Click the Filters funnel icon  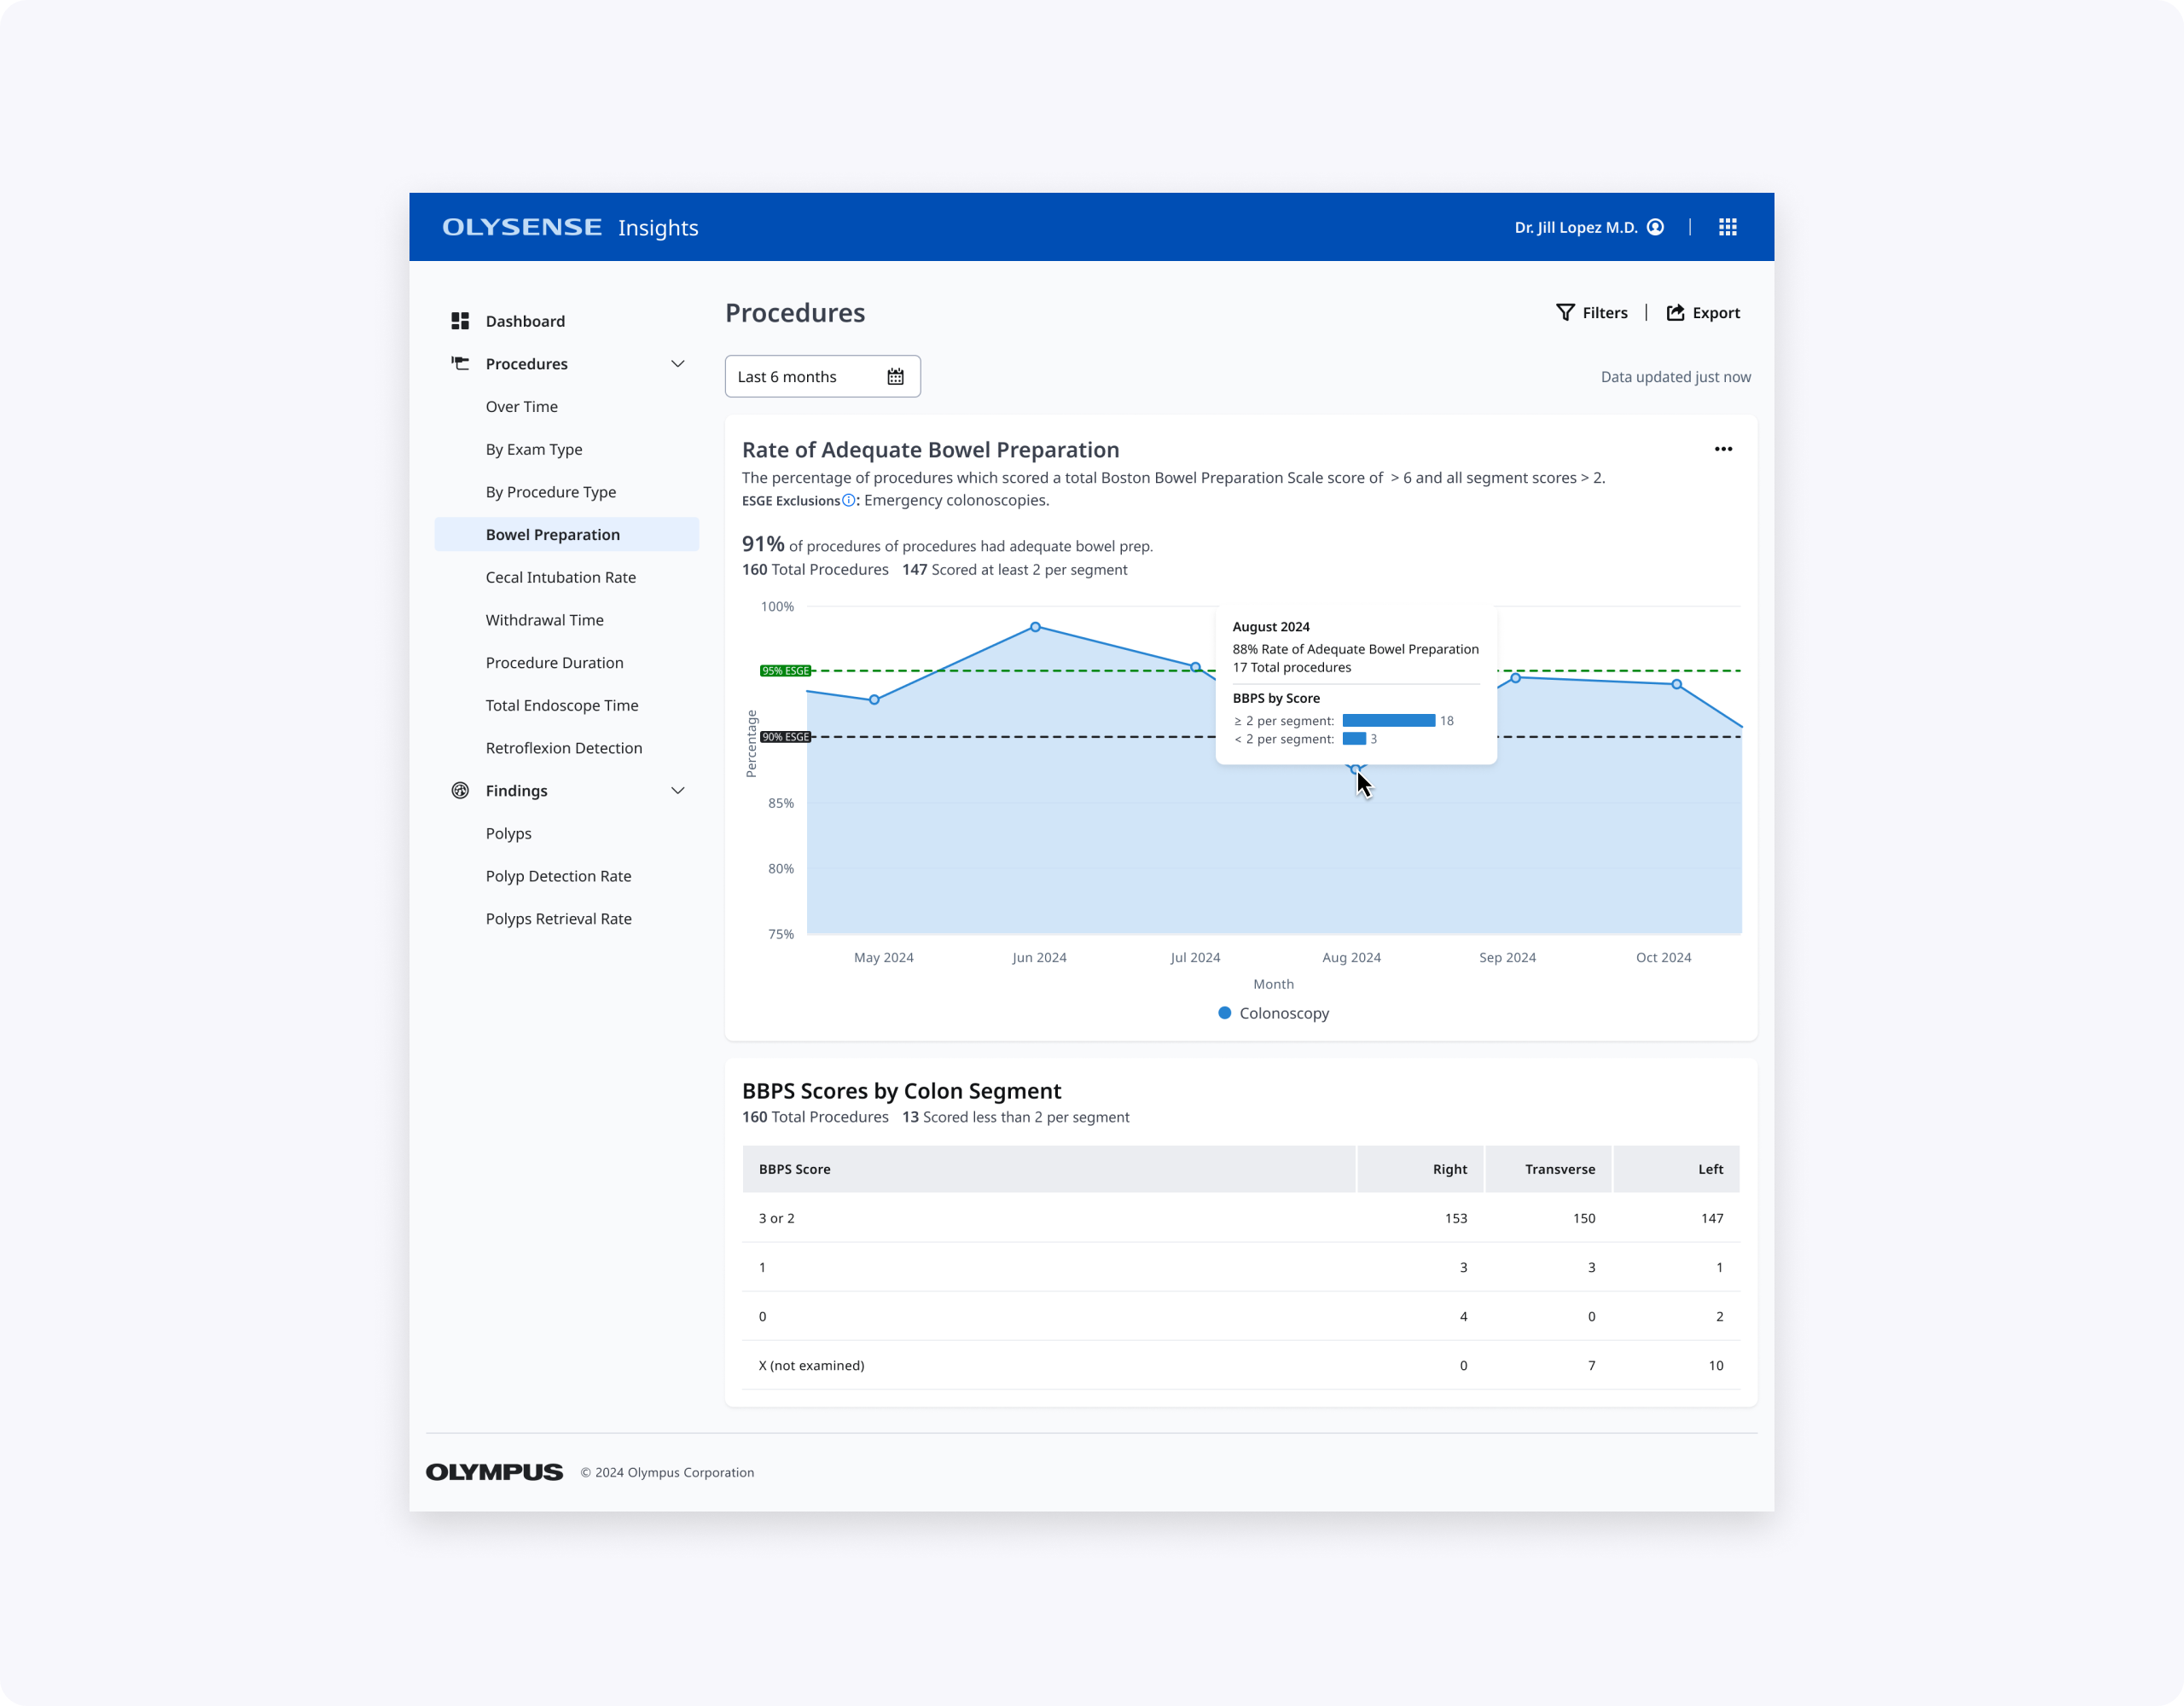pyautogui.click(x=1565, y=313)
